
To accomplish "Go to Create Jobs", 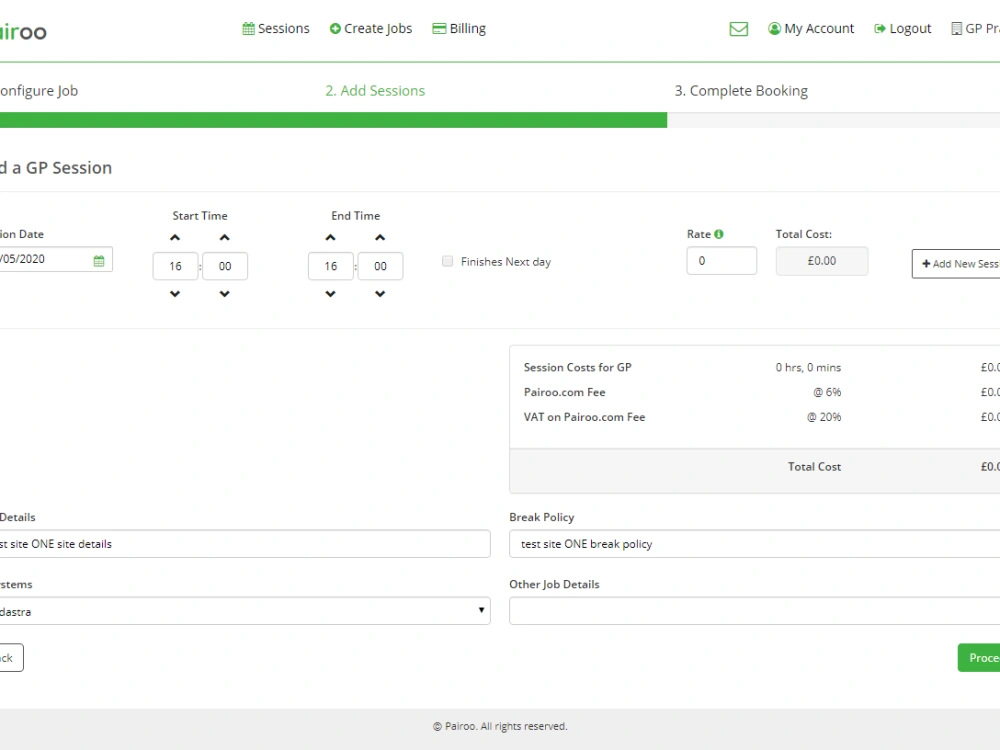I will point(371,29).
